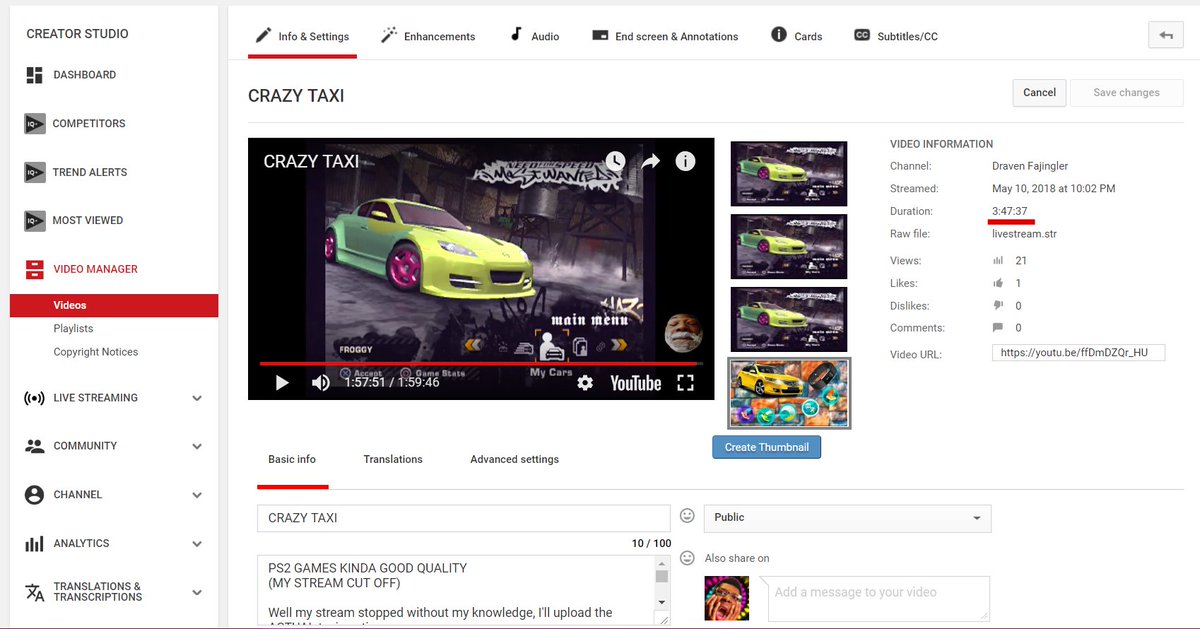Select the Advanced settings tab

coord(515,460)
